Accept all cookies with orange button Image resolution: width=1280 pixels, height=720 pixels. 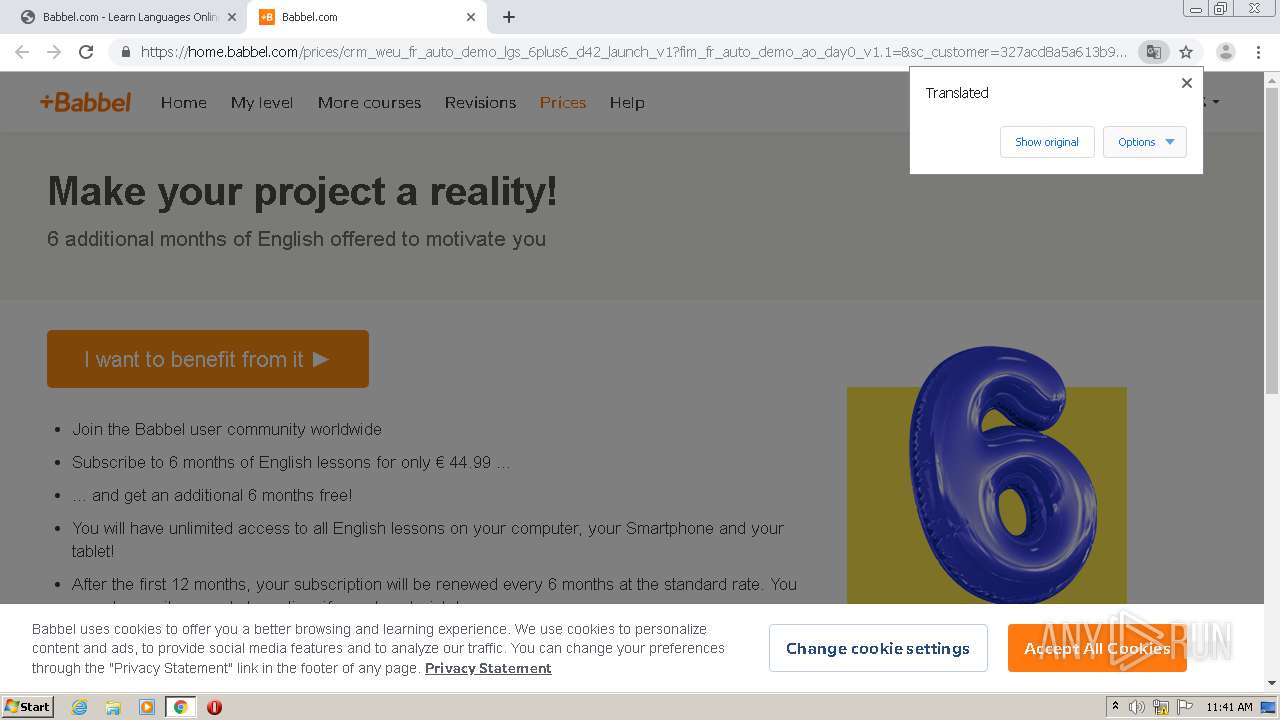pyautogui.click(x=1097, y=648)
